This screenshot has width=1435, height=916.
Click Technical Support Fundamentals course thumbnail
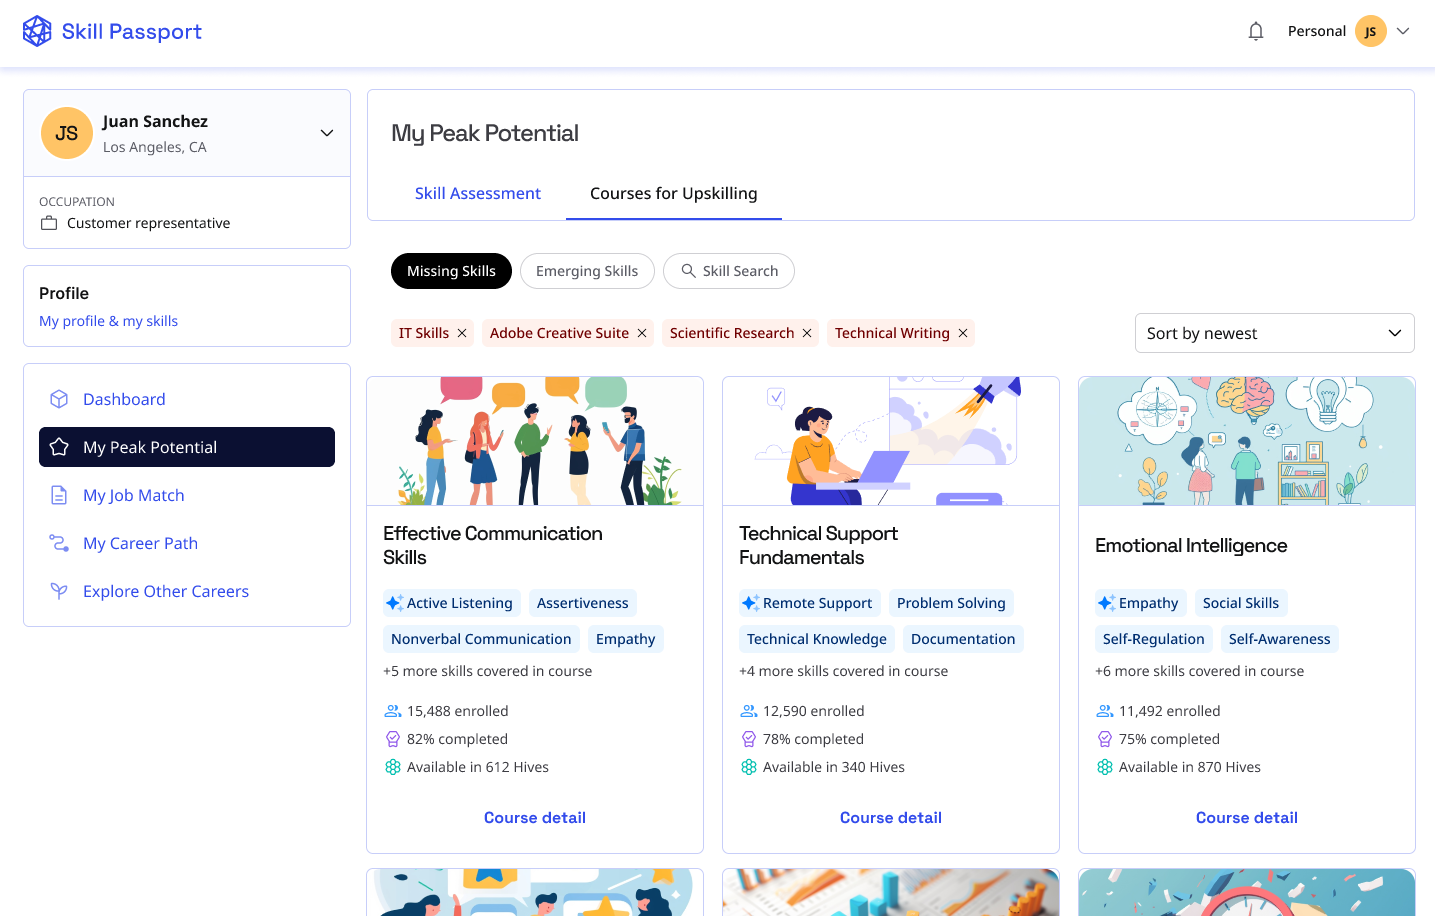click(x=891, y=441)
